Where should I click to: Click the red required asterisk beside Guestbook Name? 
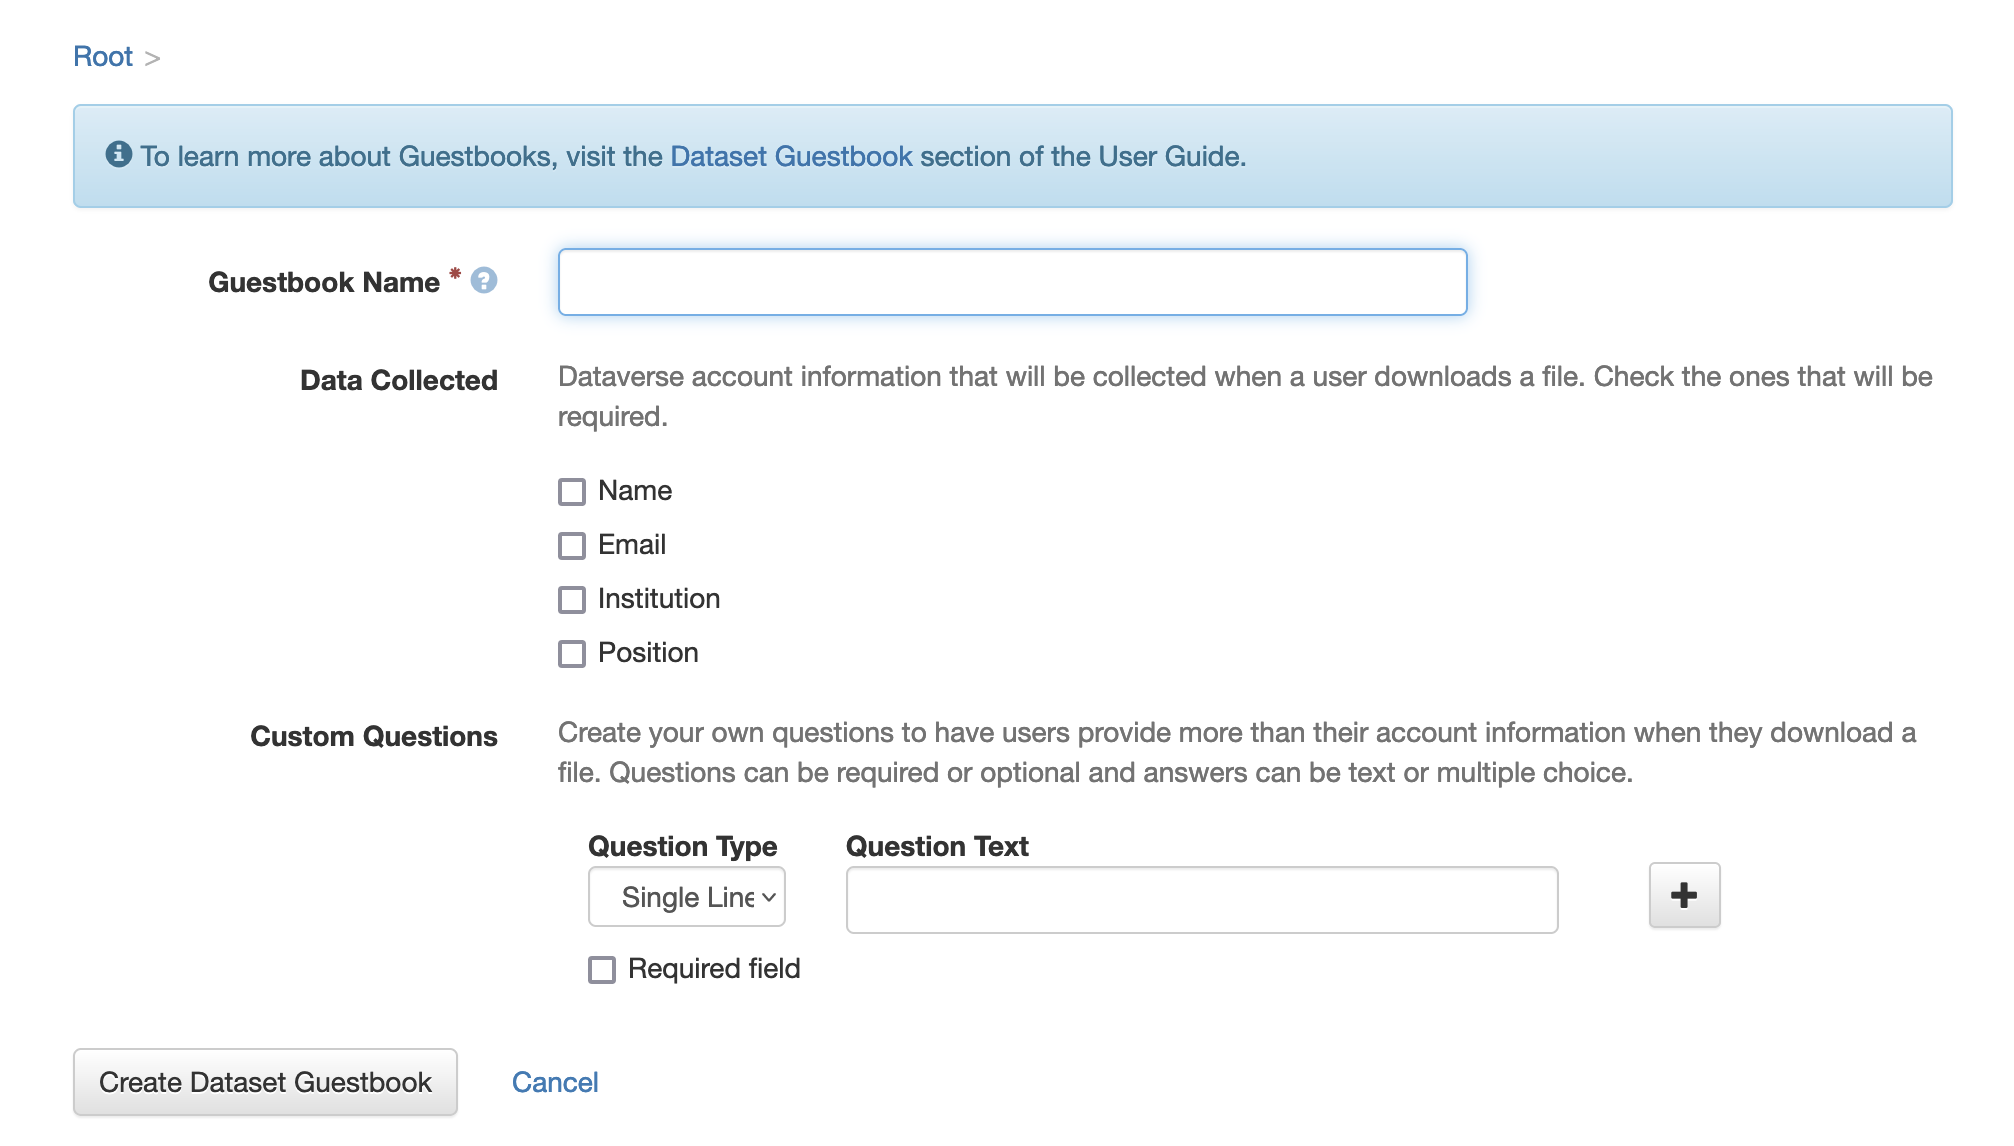(x=455, y=273)
